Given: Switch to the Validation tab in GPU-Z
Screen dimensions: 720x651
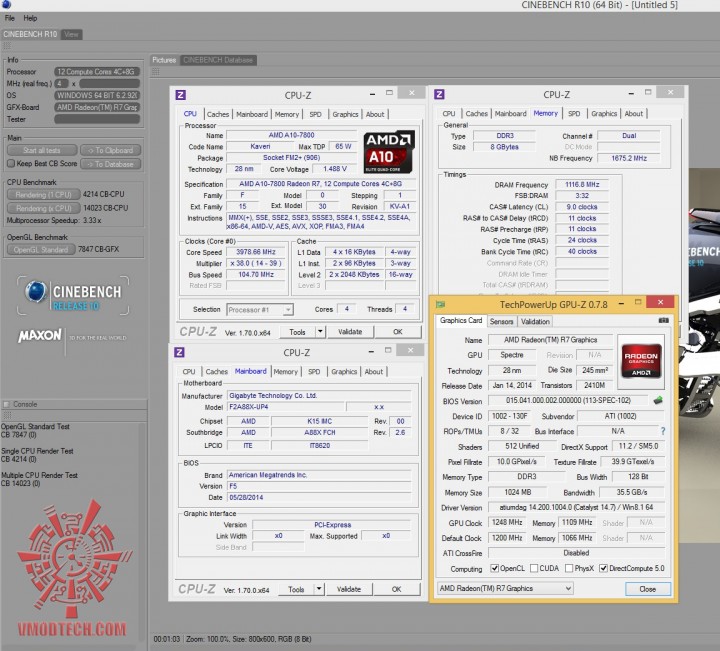Looking at the screenshot, I should [x=535, y=321].
